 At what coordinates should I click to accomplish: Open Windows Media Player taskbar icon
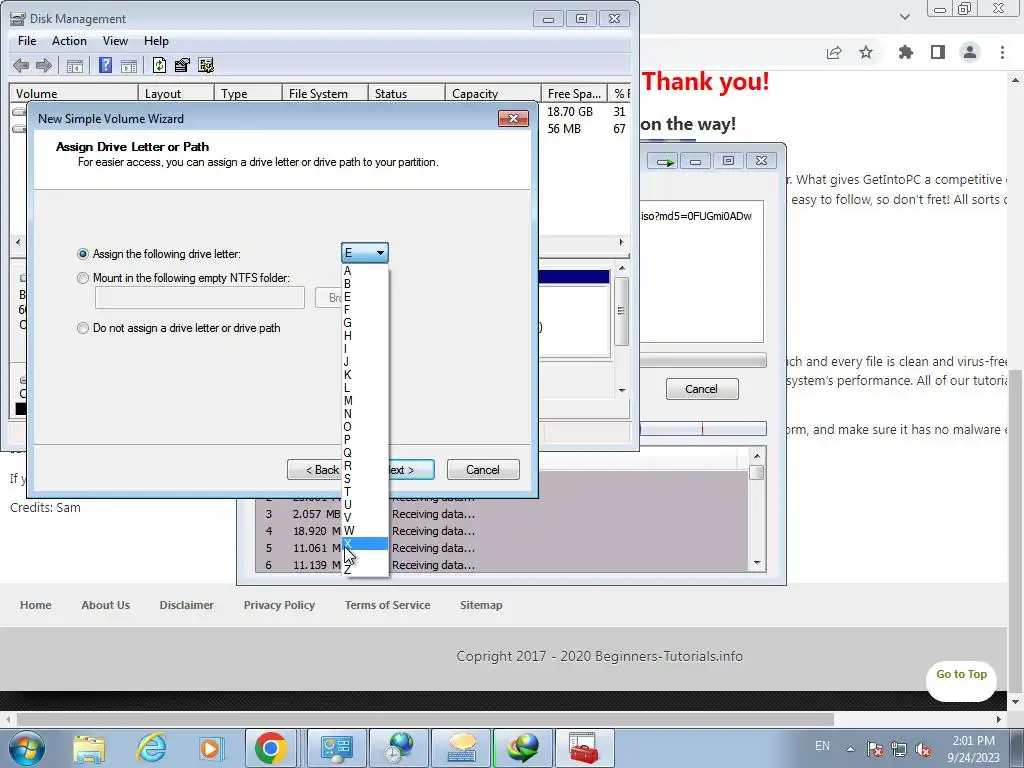(x=210, y=748)
